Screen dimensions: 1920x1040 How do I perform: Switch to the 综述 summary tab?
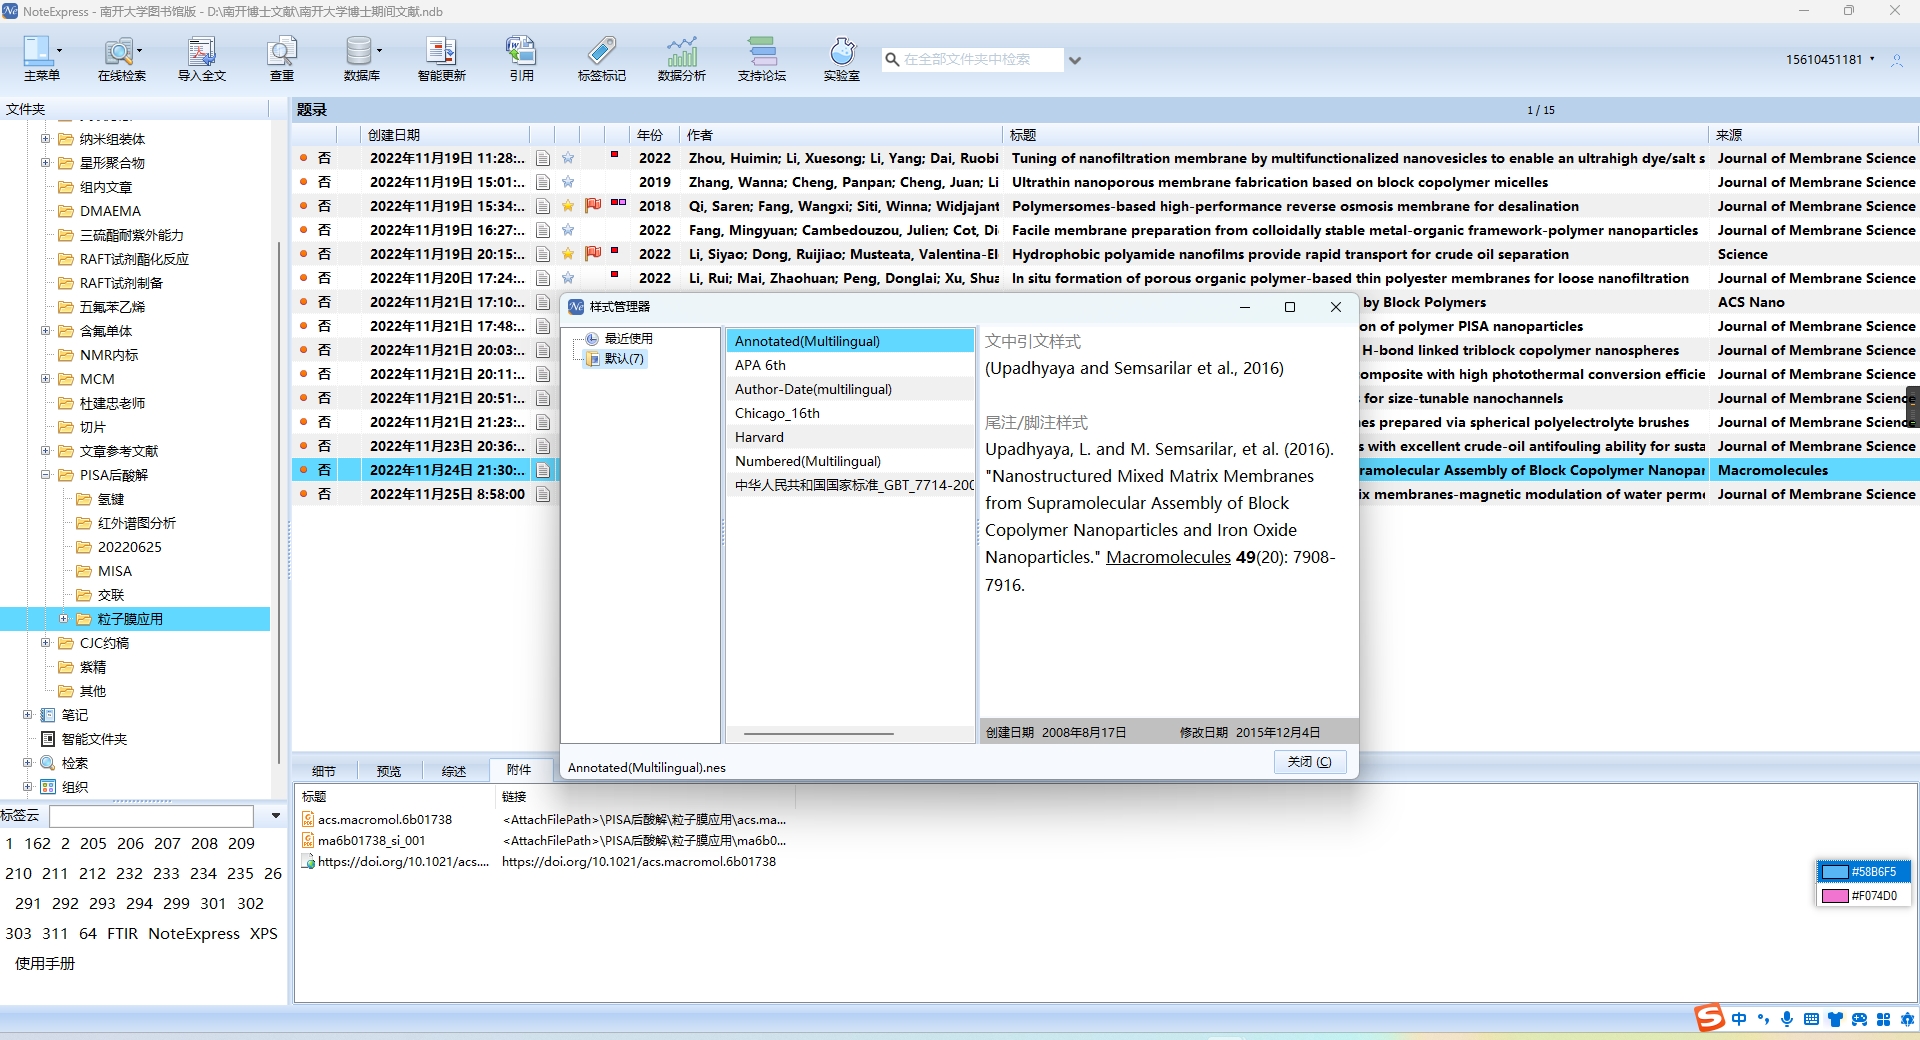(454, 771)
